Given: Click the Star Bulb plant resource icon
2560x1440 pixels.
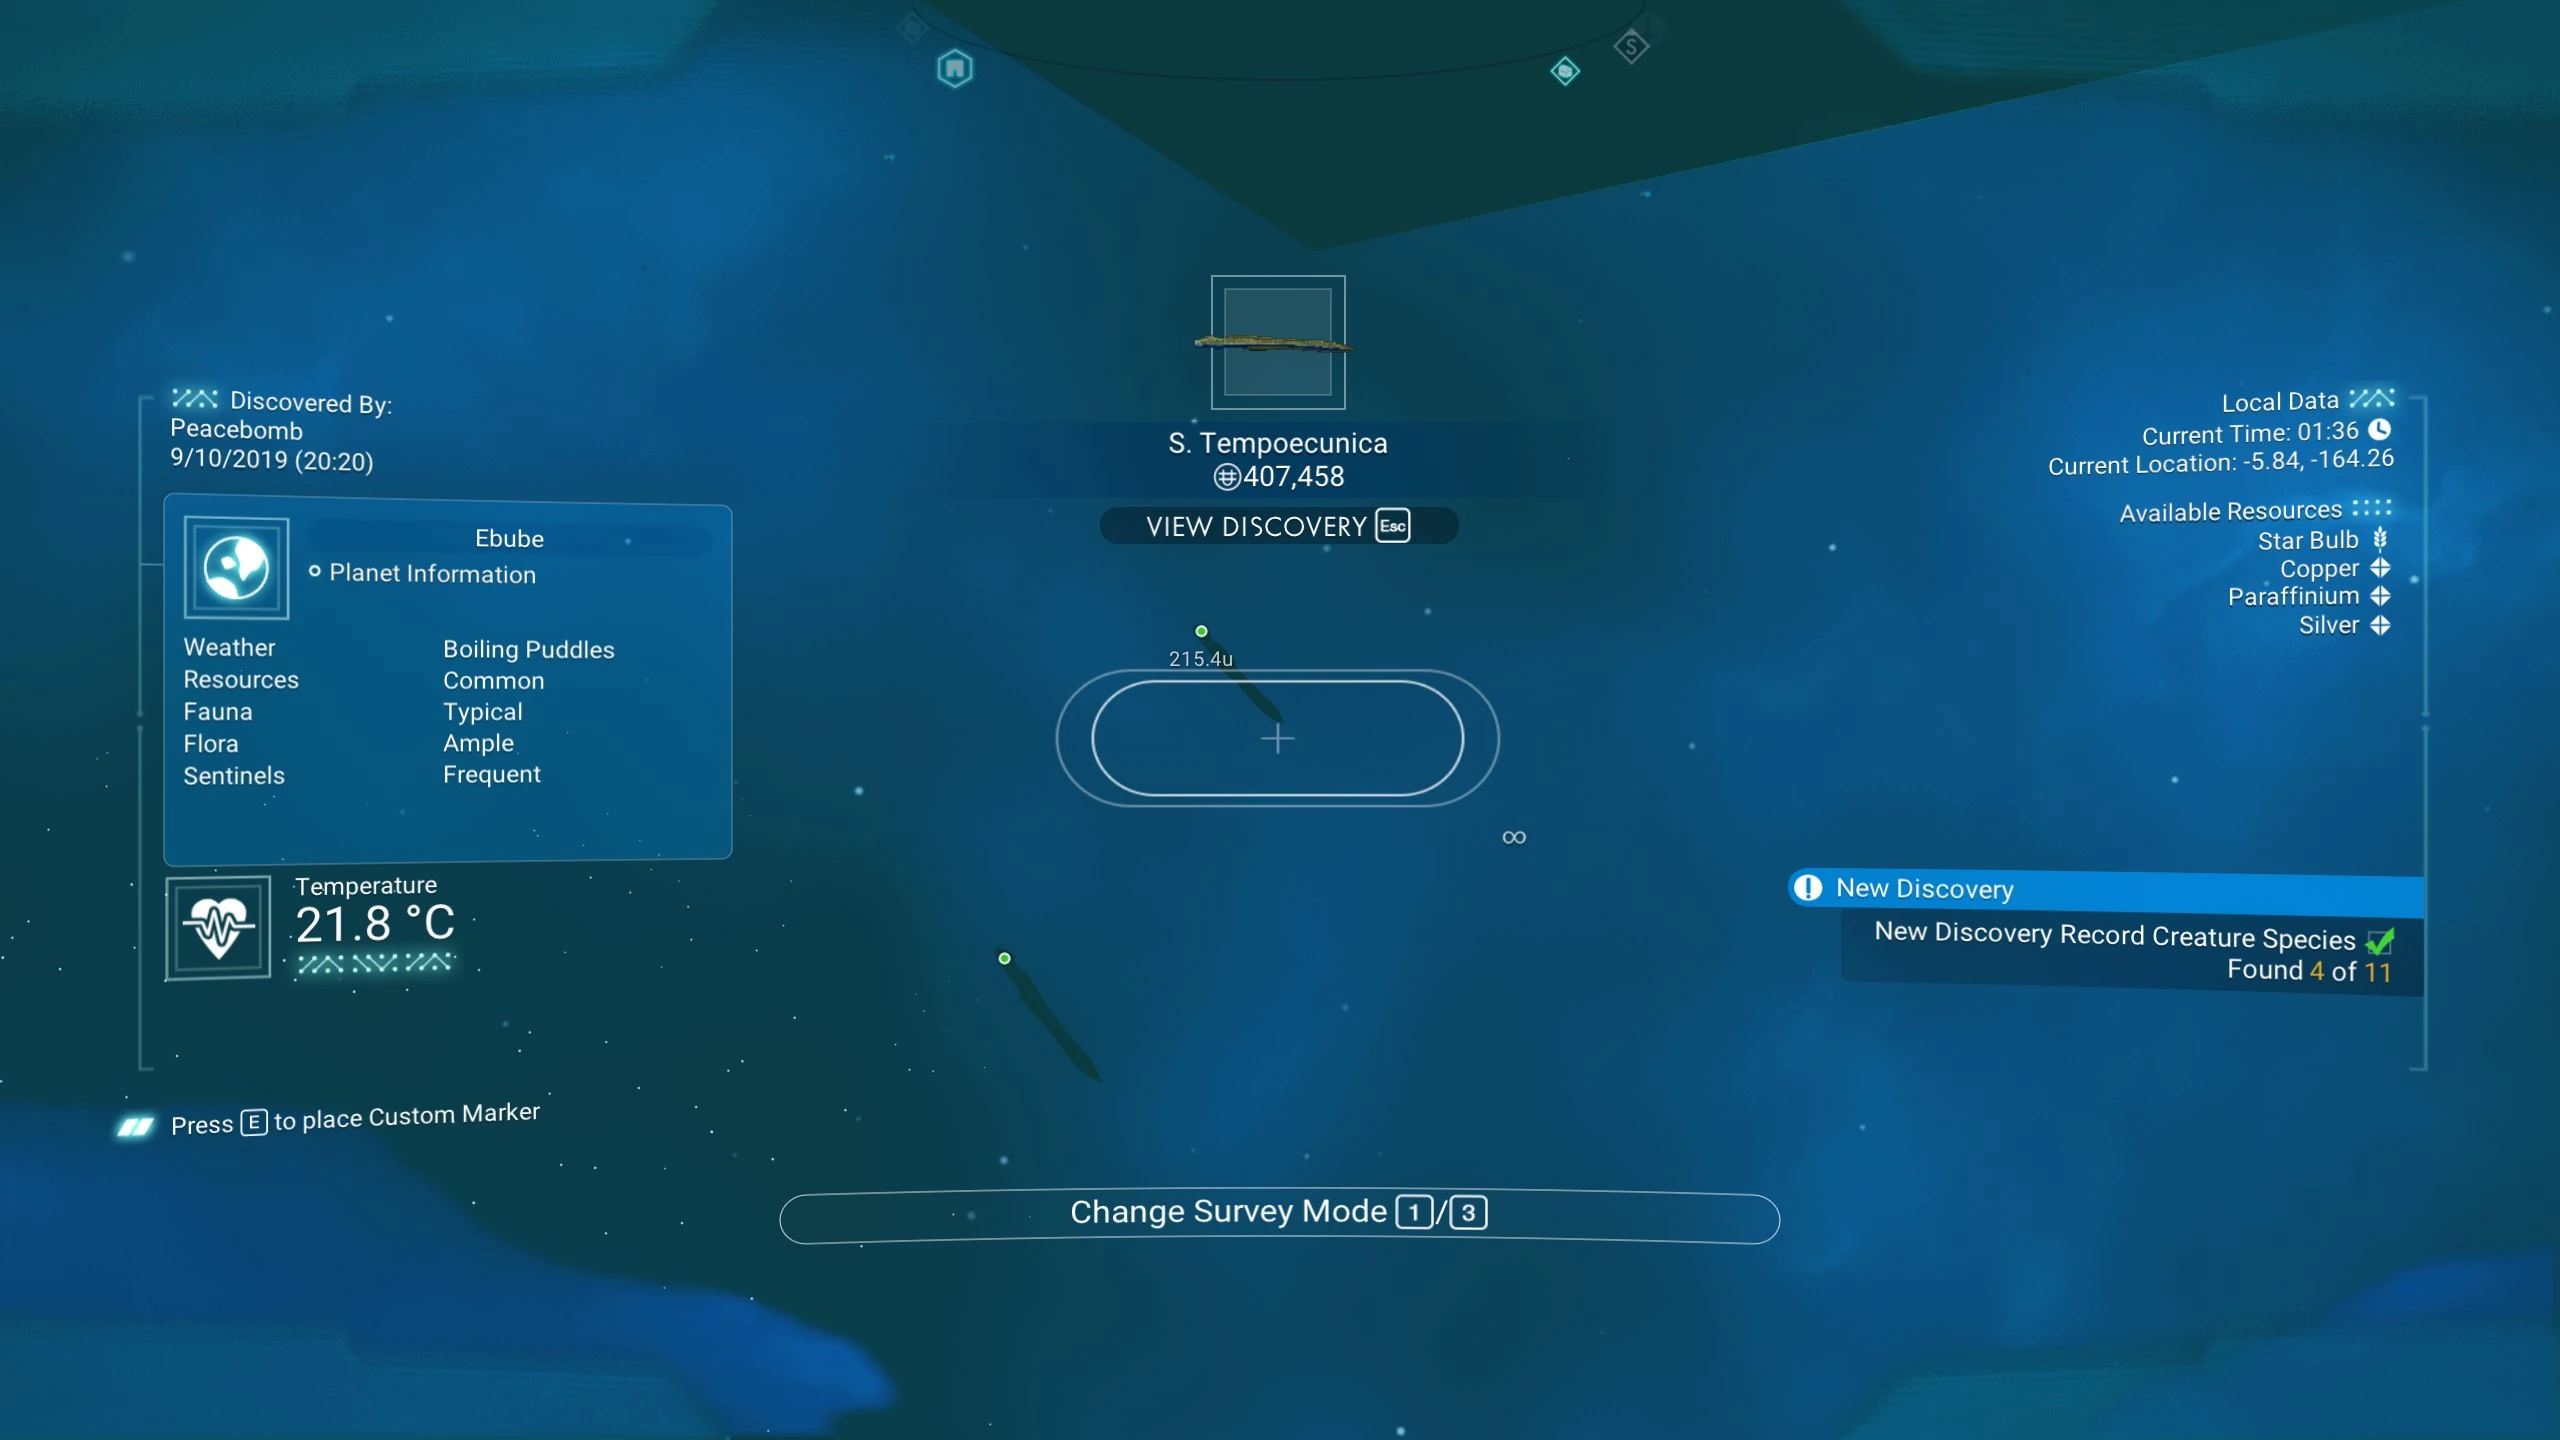Looking at the screenshot, I should pos(2380,540).
